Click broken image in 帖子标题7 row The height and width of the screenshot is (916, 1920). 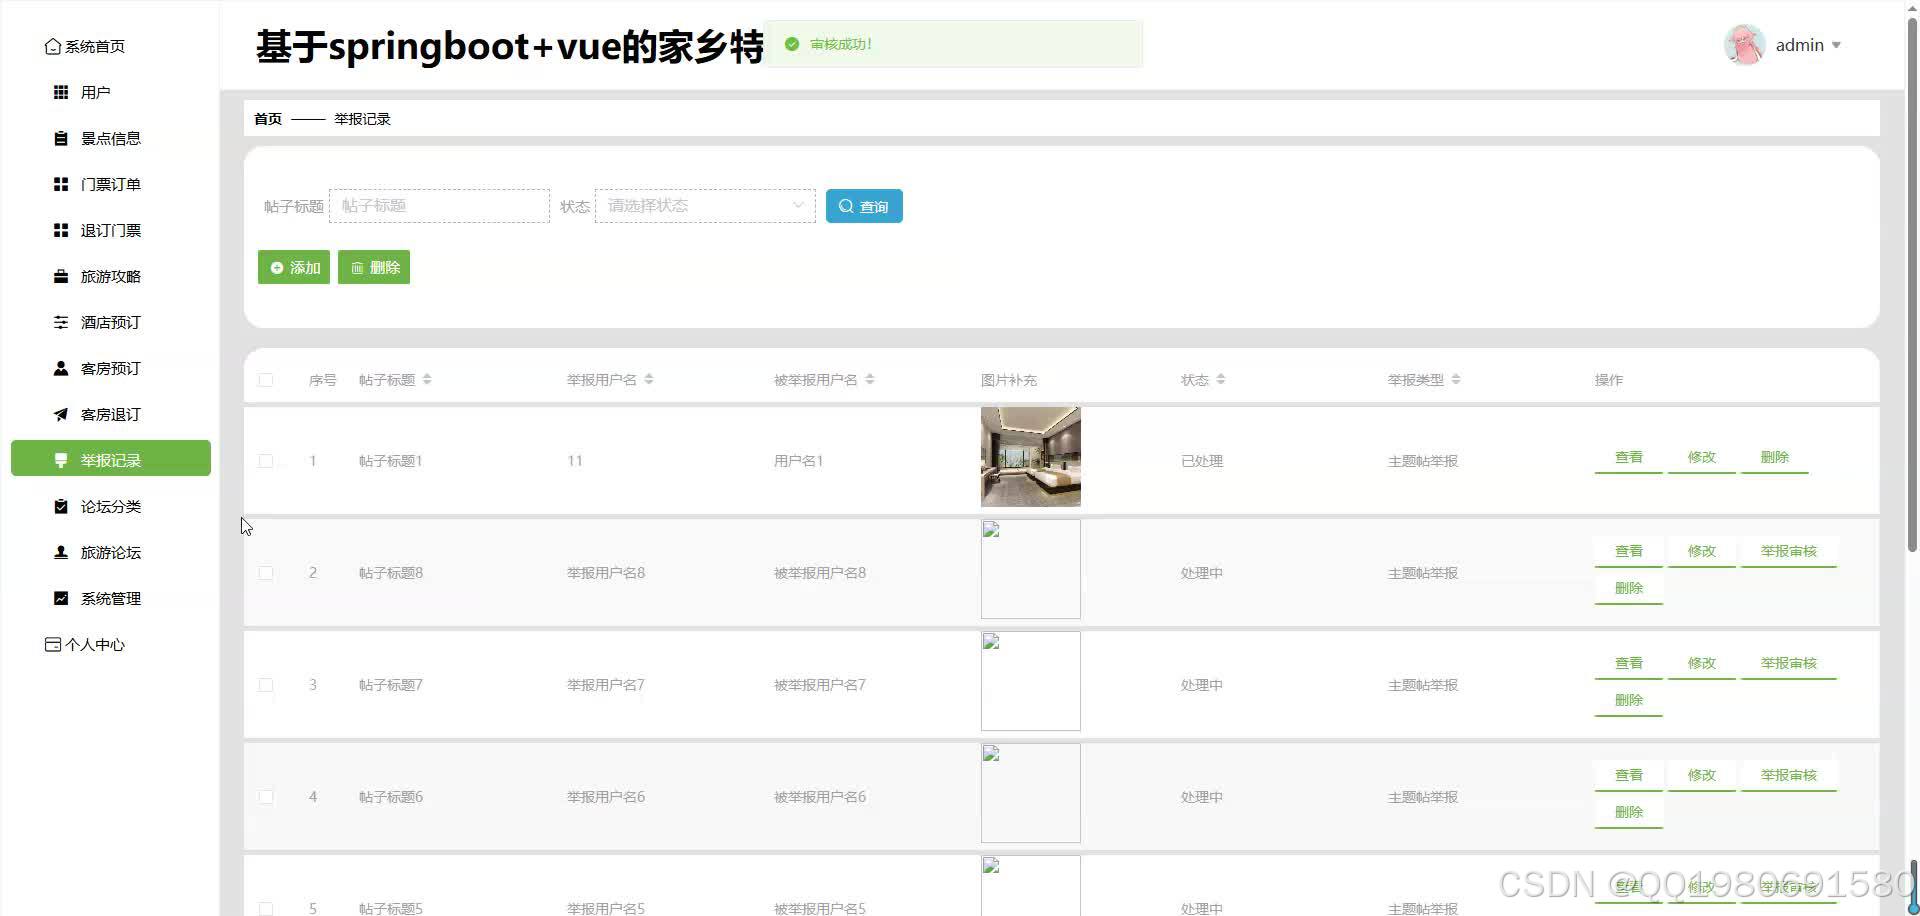pyautogui.click(x=1031, y=681)
